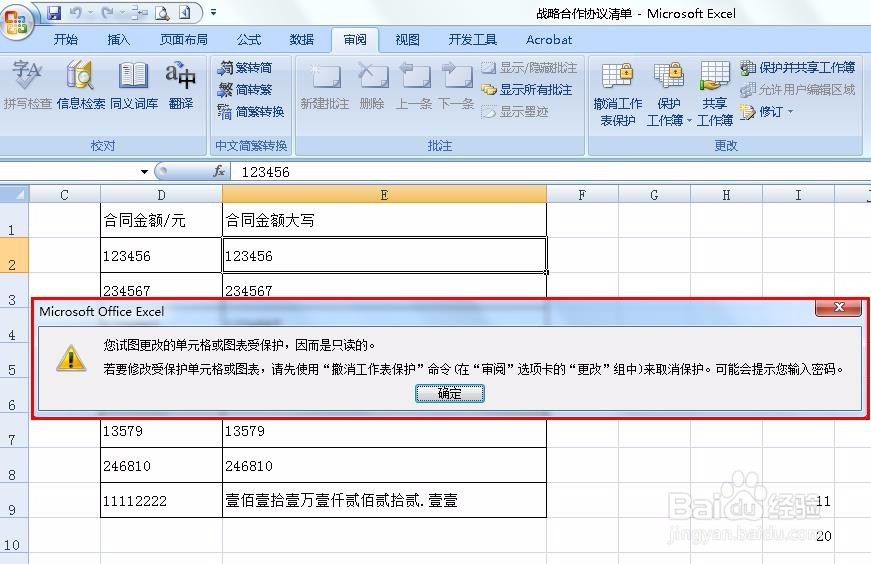Convert text with 繁转简
Viewport: 871px width, 564px height.
[x=245, y=68]
